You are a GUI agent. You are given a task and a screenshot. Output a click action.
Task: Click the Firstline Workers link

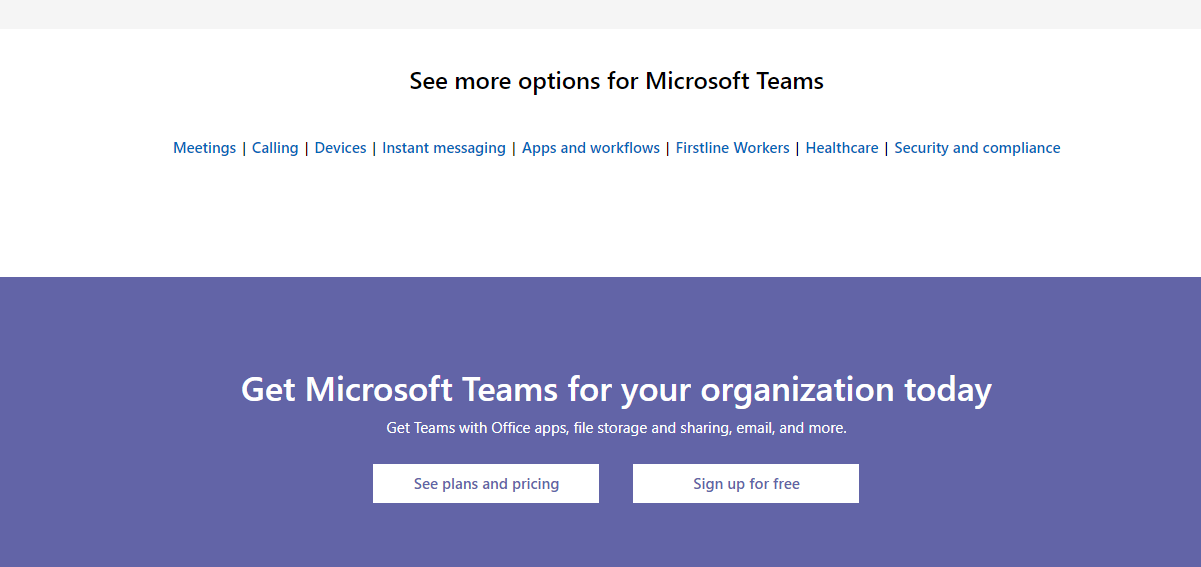732,148
